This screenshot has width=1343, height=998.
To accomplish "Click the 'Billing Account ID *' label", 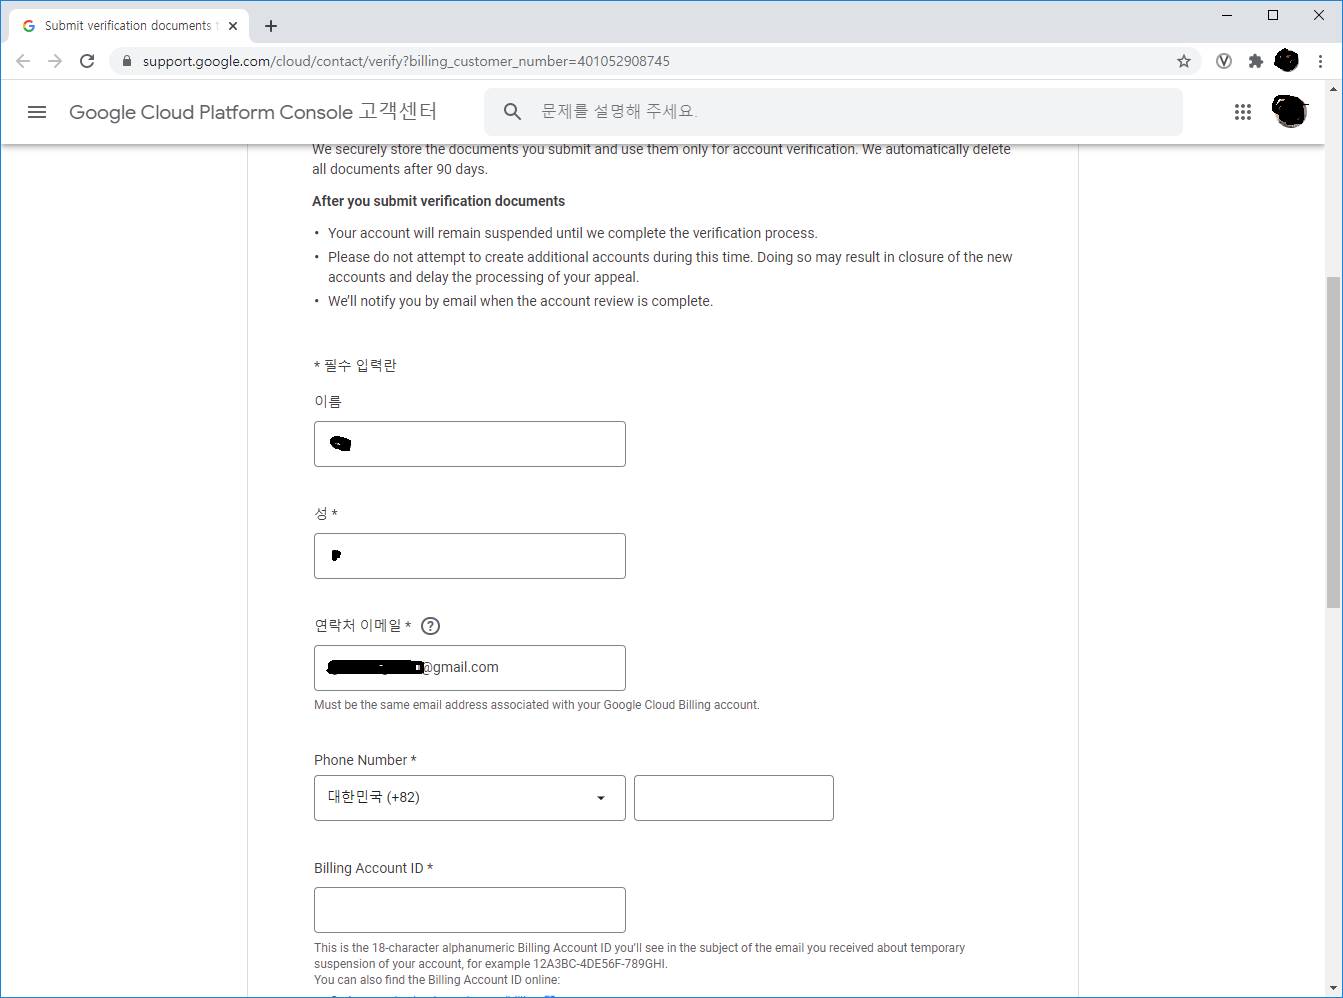I will (373, 868).
